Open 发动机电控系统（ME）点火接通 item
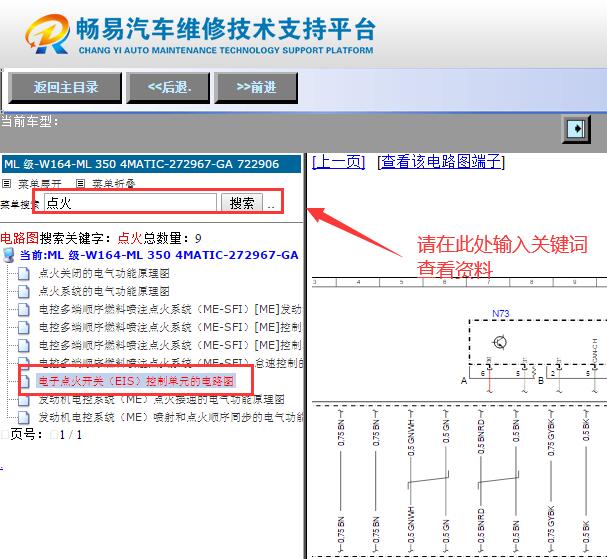Viewport: 607px width, 559px height. tap(161, 399)
